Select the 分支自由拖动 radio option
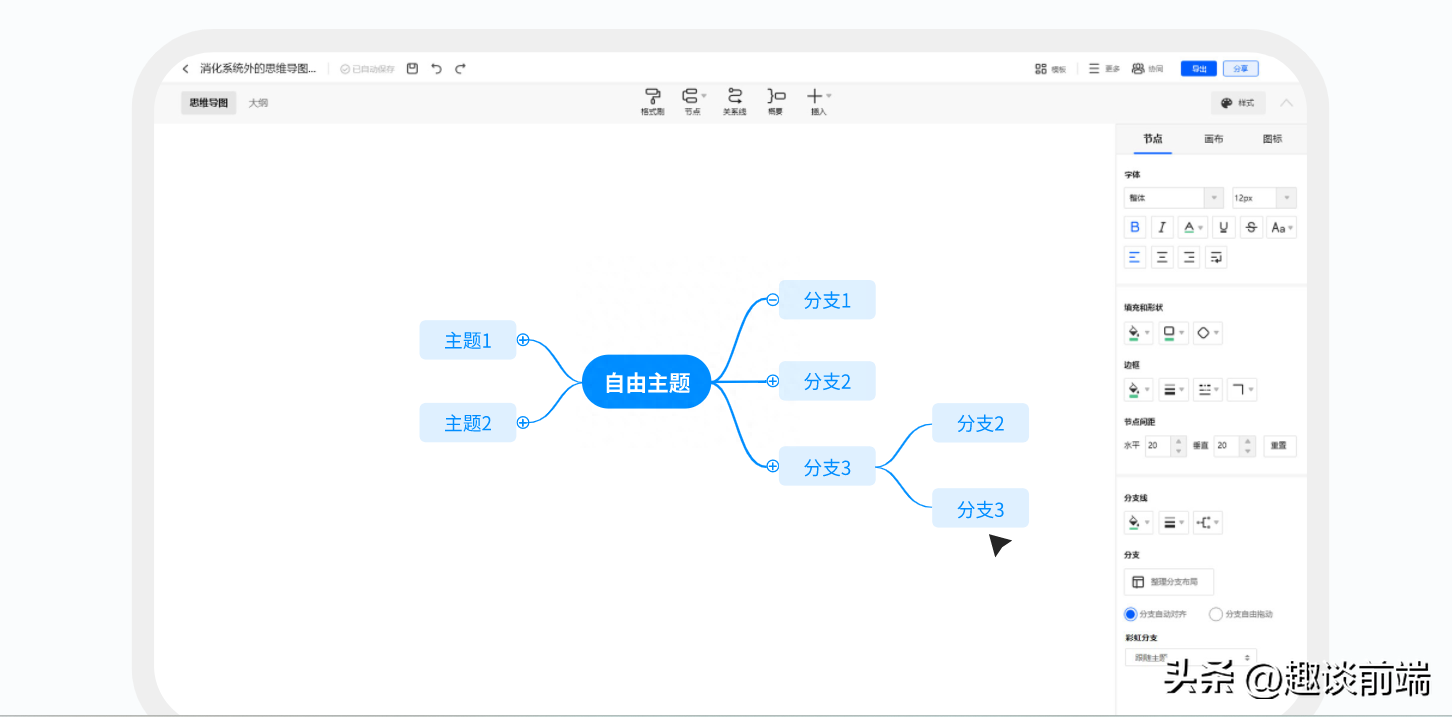Image resolution: width=1452 pixels, height=717 pixels. click(1215, 614)
